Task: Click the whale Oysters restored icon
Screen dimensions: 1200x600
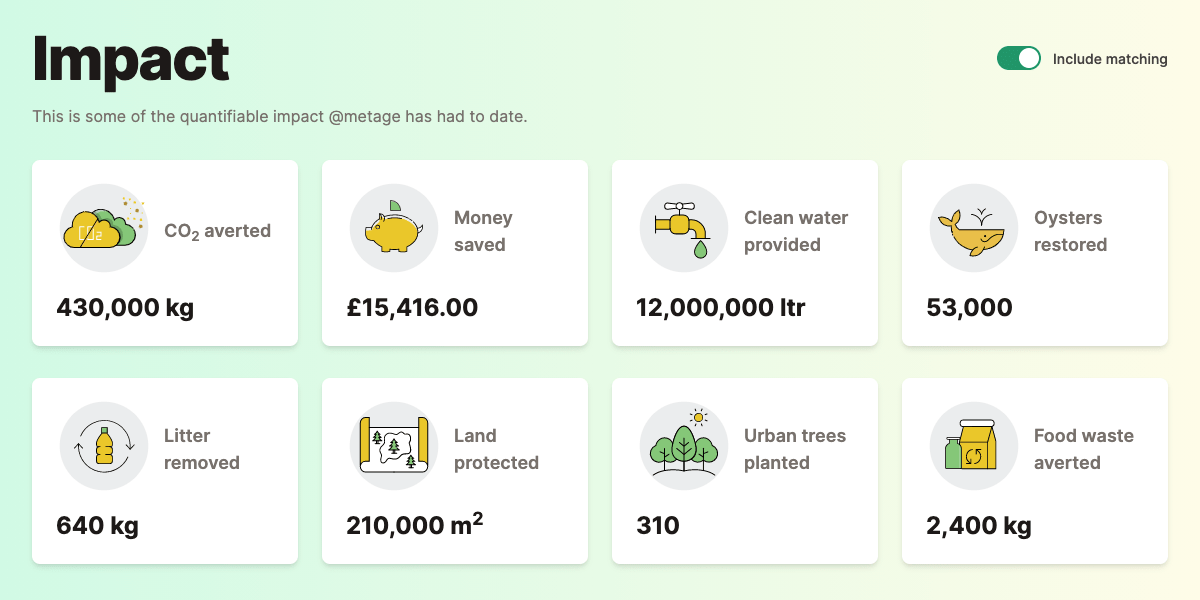Action: tap(974, 228)
